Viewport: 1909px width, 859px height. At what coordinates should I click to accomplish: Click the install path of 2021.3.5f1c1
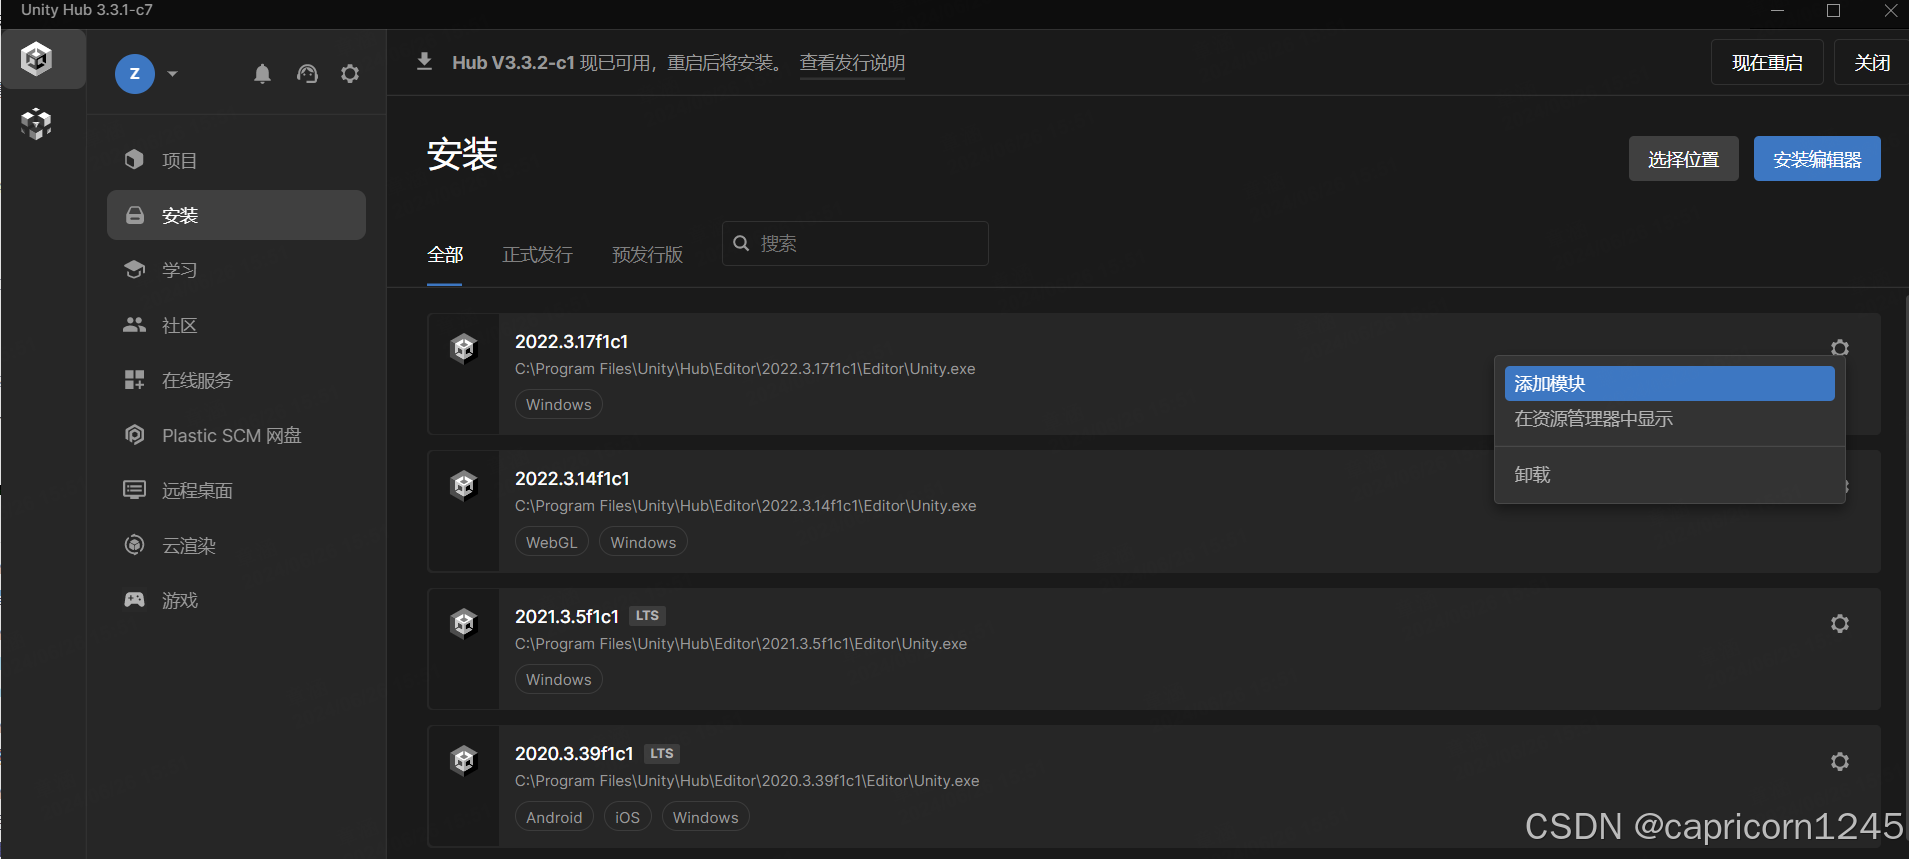(741, 644)
